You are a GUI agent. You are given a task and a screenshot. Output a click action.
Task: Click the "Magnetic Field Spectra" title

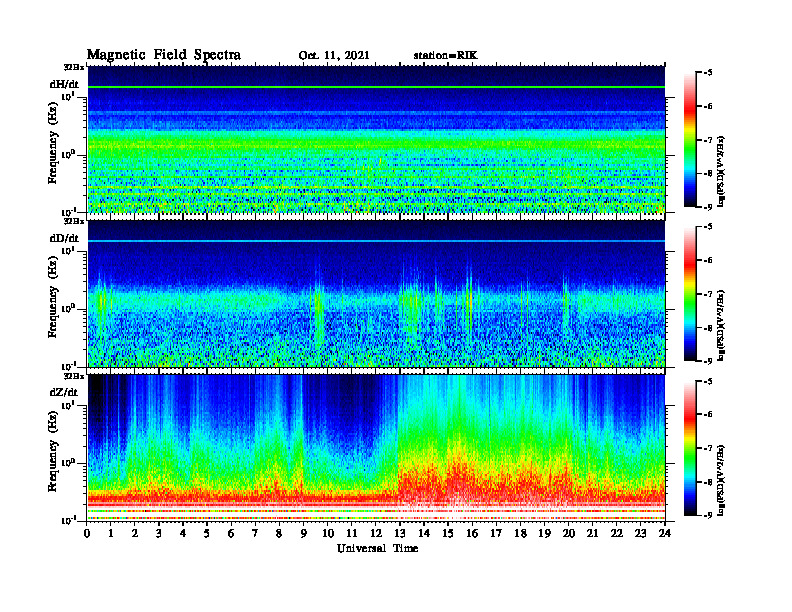(164, 56)
